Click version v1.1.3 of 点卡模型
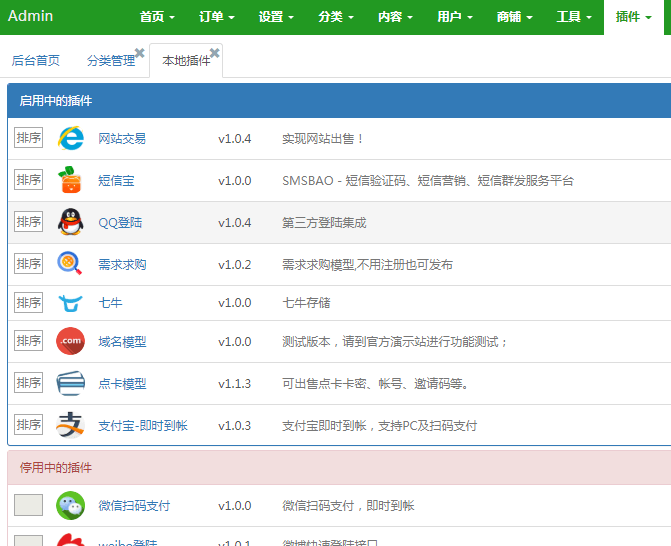The width and height of the screenshot is (671, 546). [x=235, y=383]
